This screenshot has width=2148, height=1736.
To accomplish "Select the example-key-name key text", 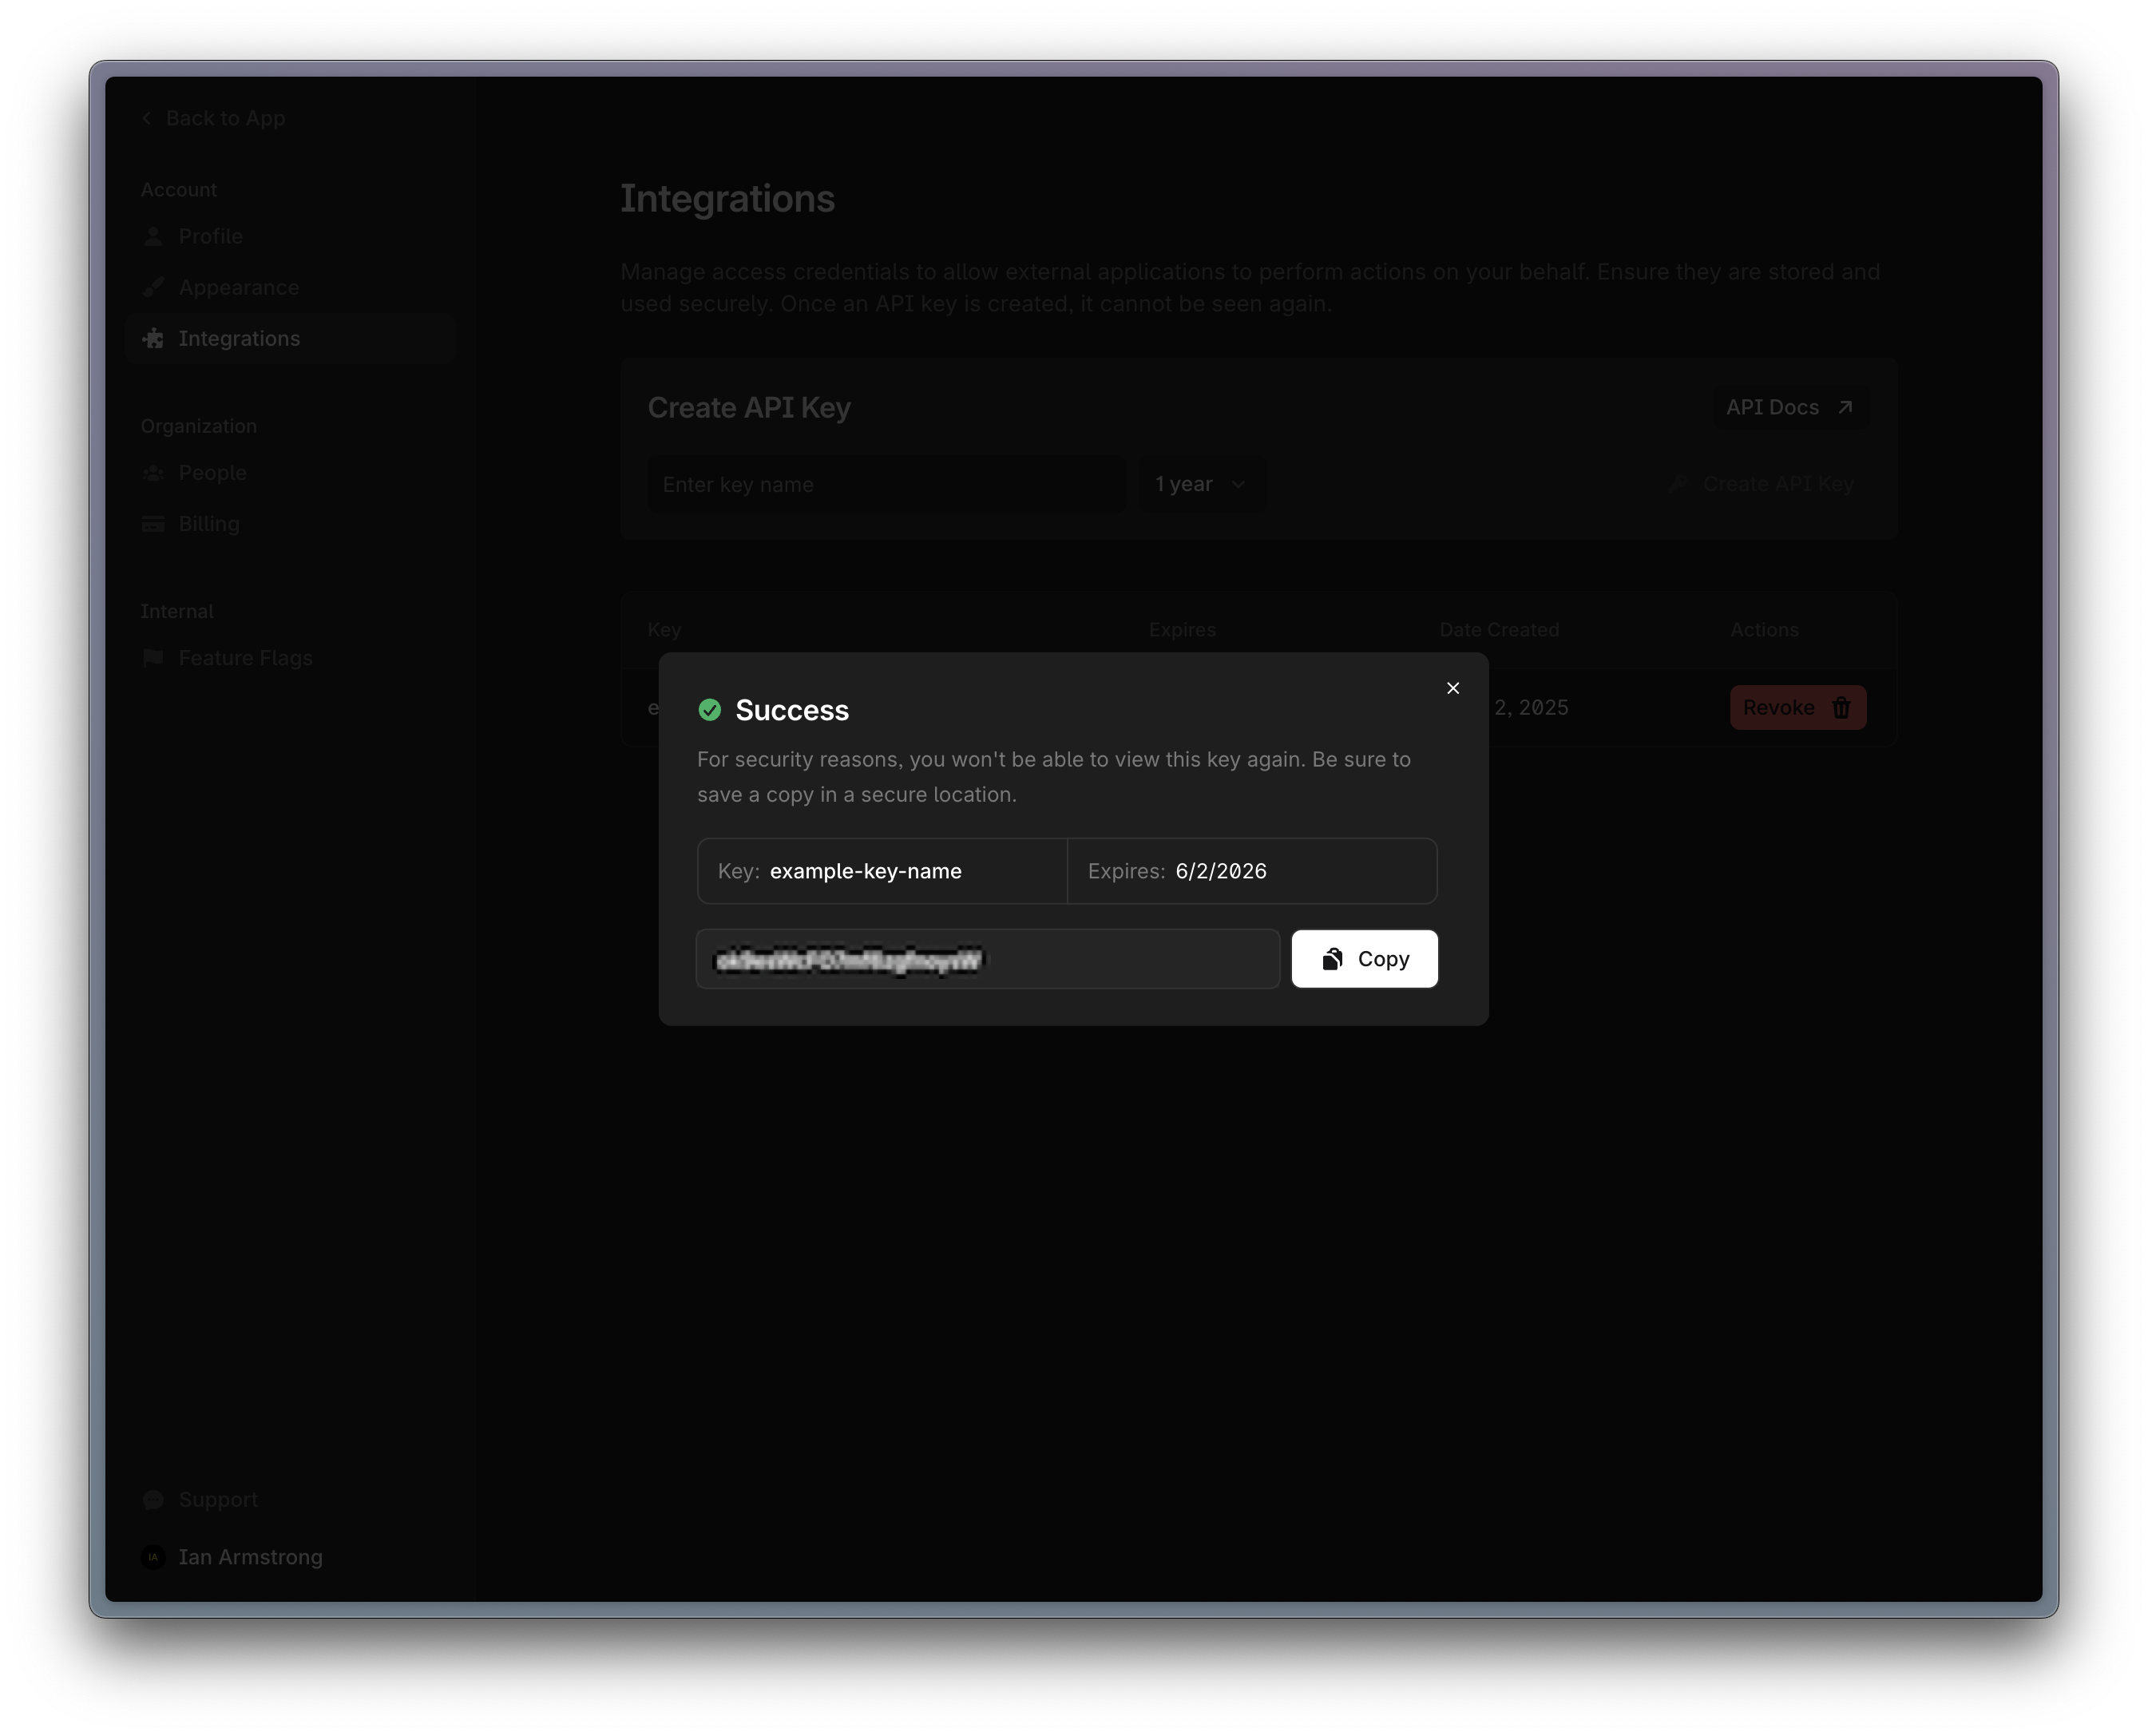I will tap(866, 871).
